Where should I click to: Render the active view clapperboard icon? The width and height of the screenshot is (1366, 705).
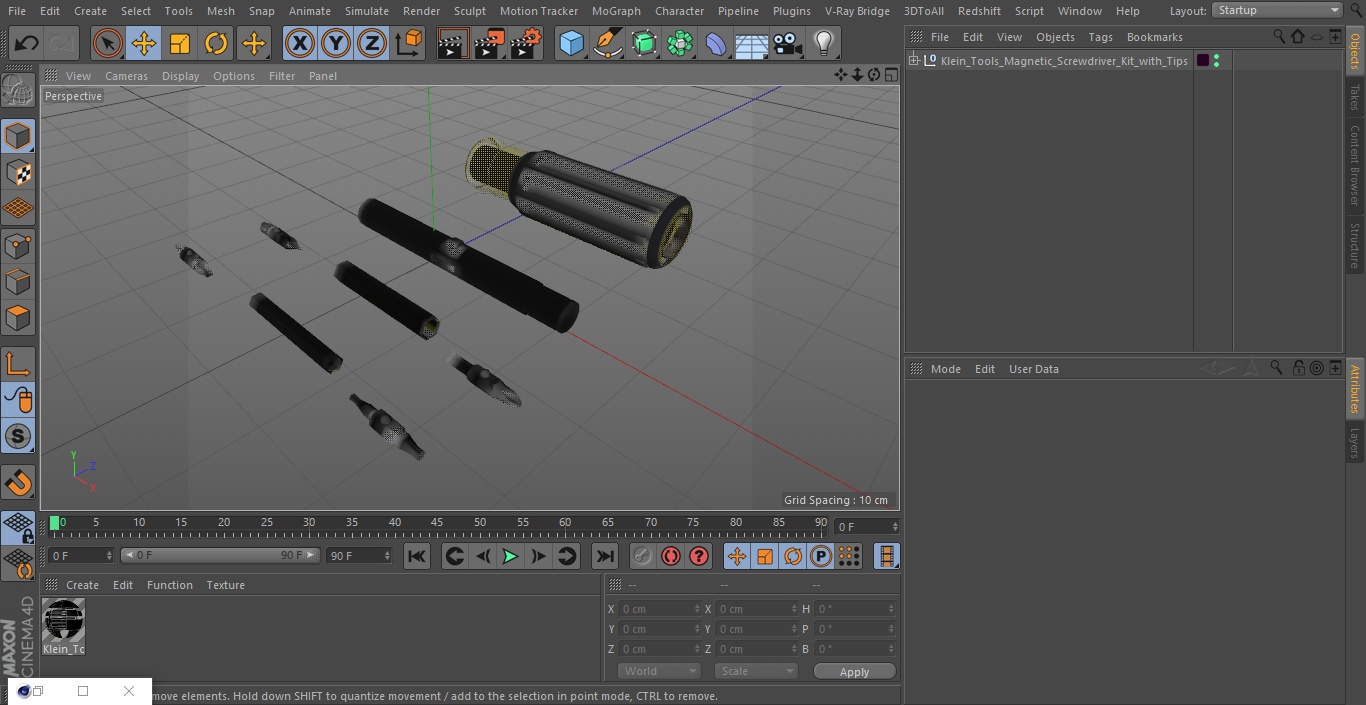click(x=452, y=43)
